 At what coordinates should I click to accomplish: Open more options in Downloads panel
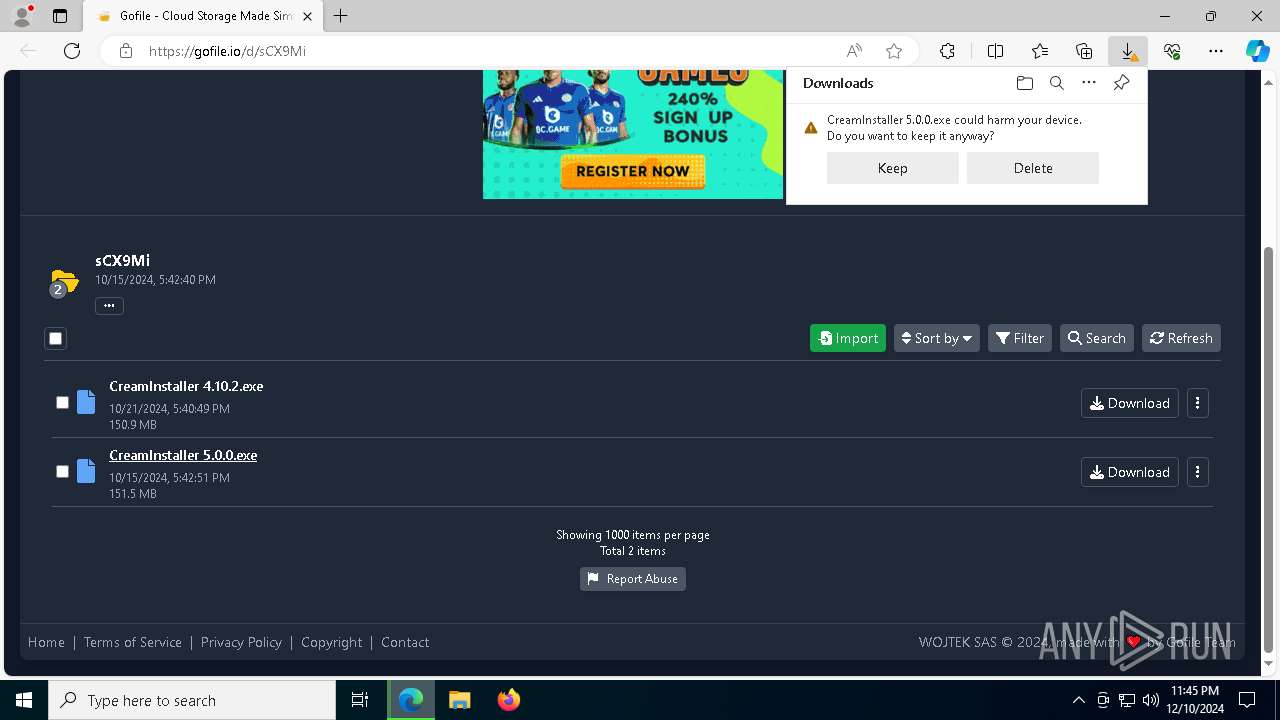point(1089,83)
